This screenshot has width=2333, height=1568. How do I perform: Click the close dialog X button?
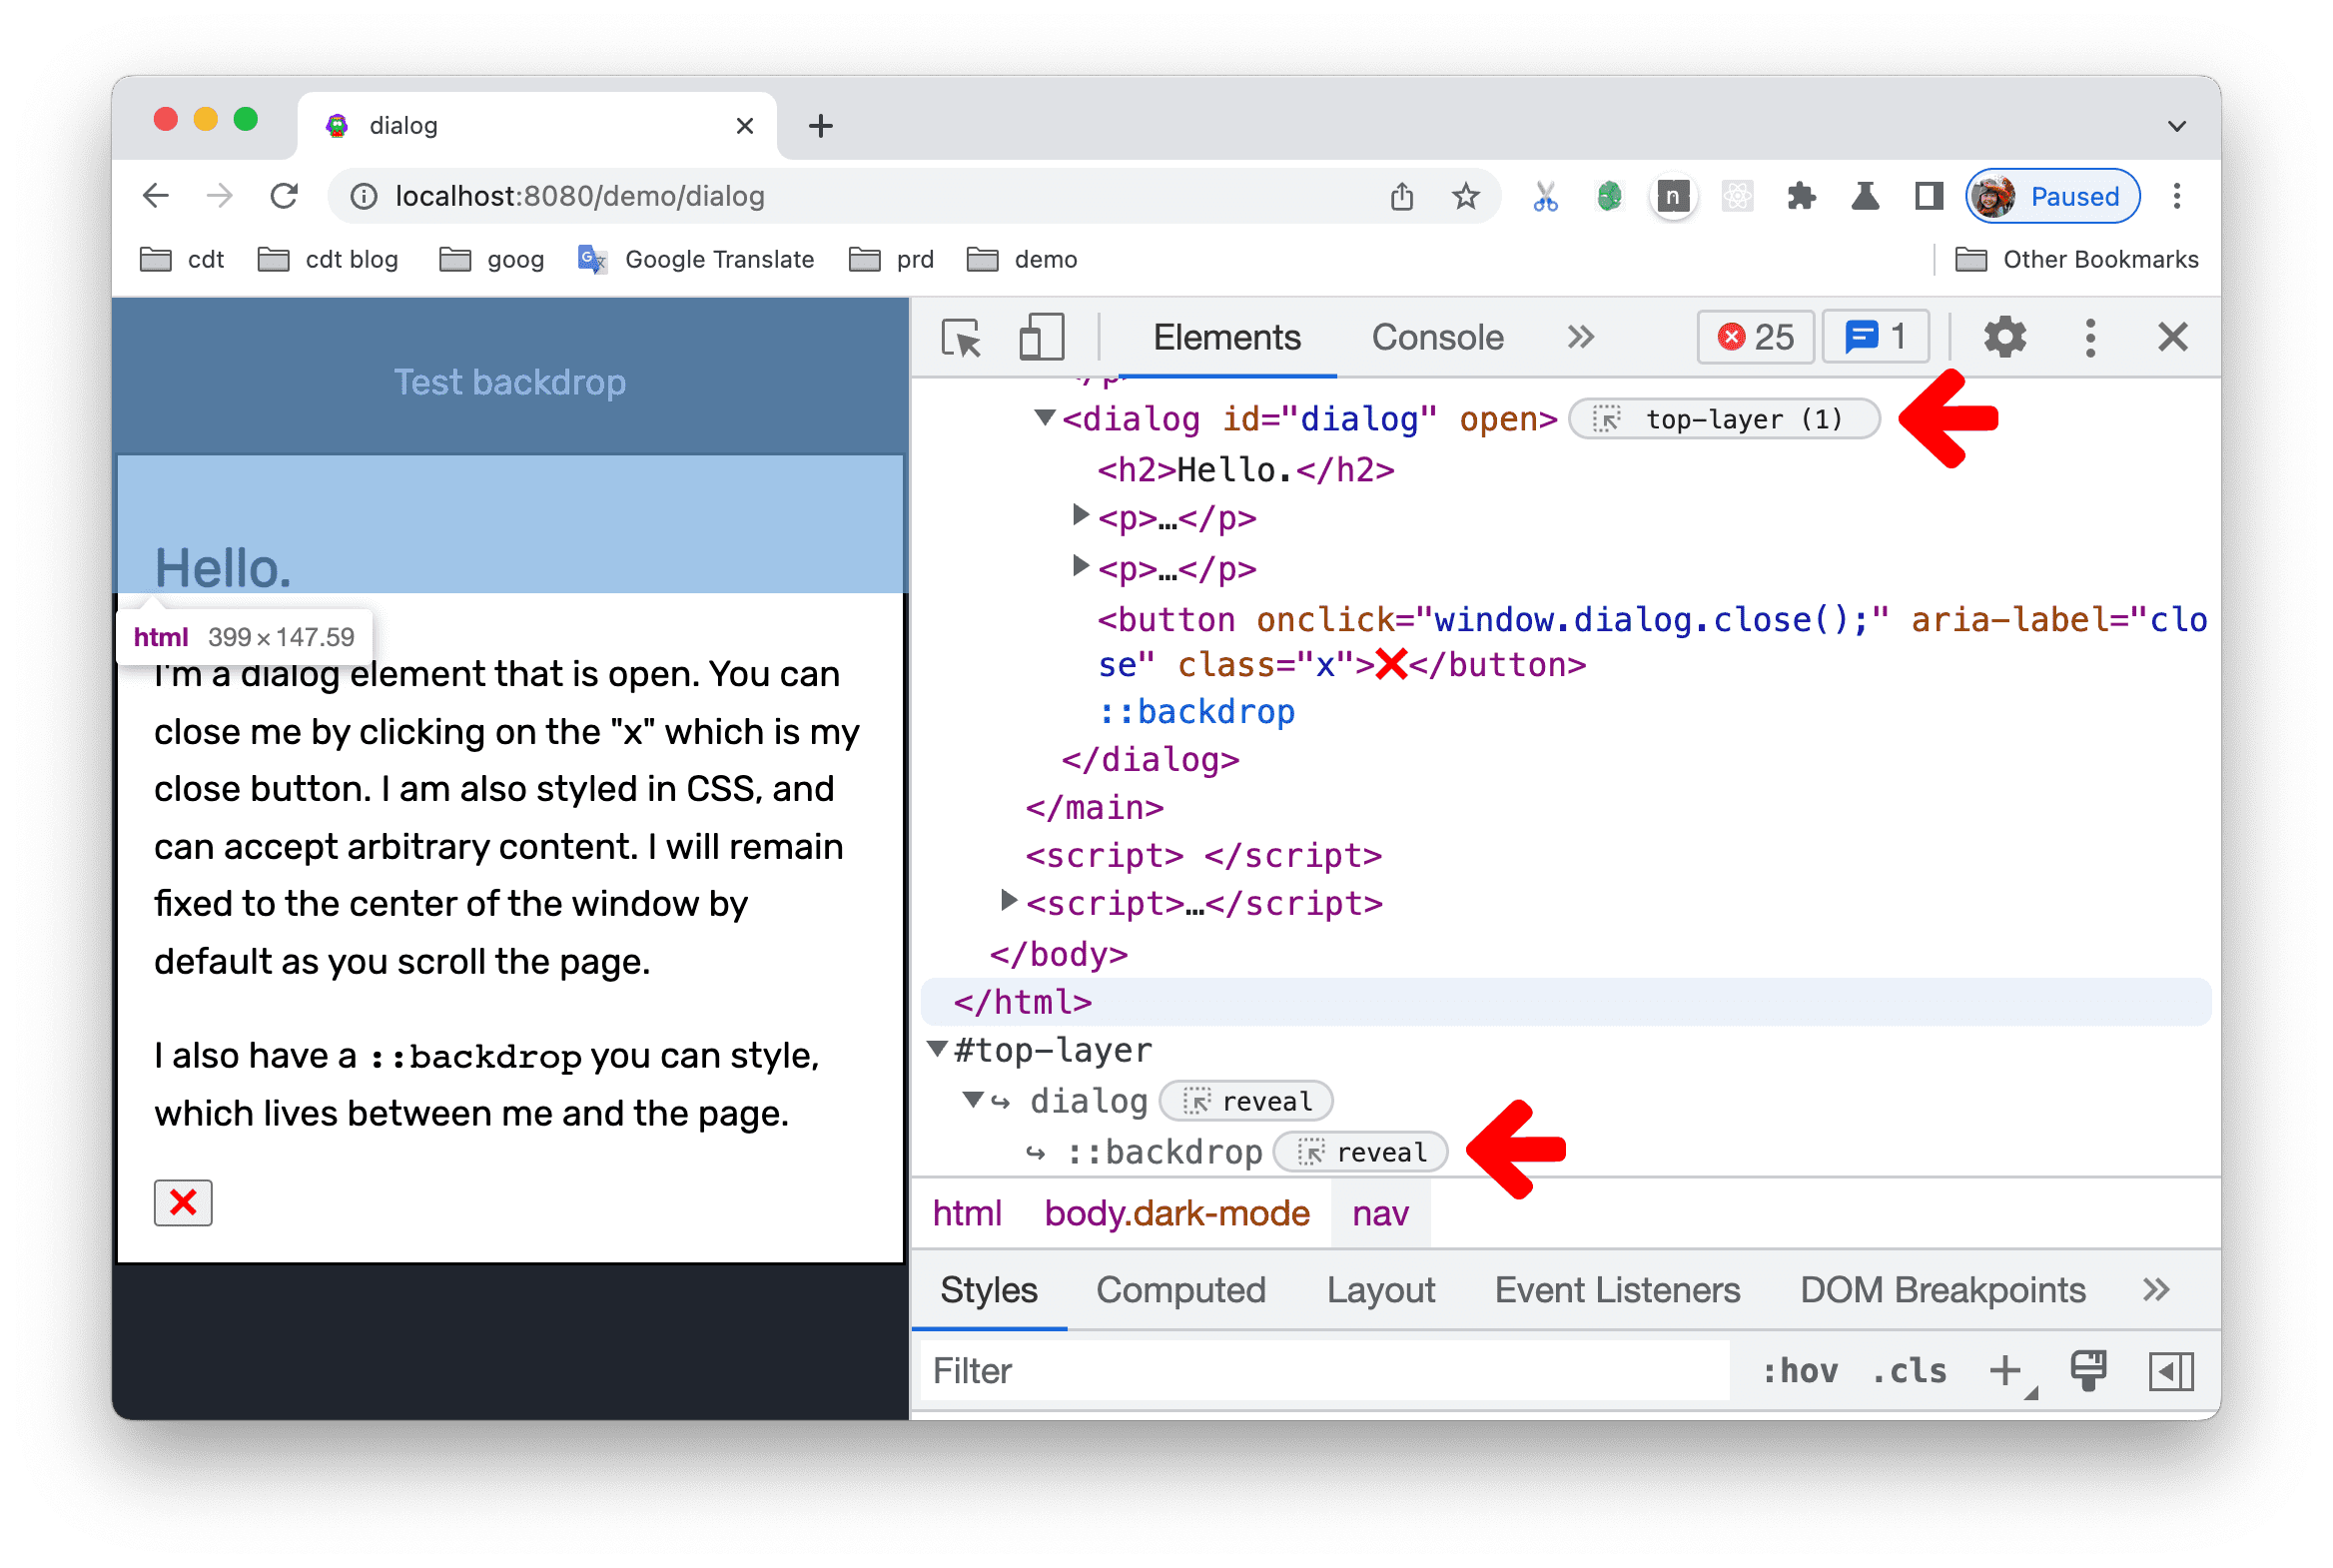(x=184, y=1202)
